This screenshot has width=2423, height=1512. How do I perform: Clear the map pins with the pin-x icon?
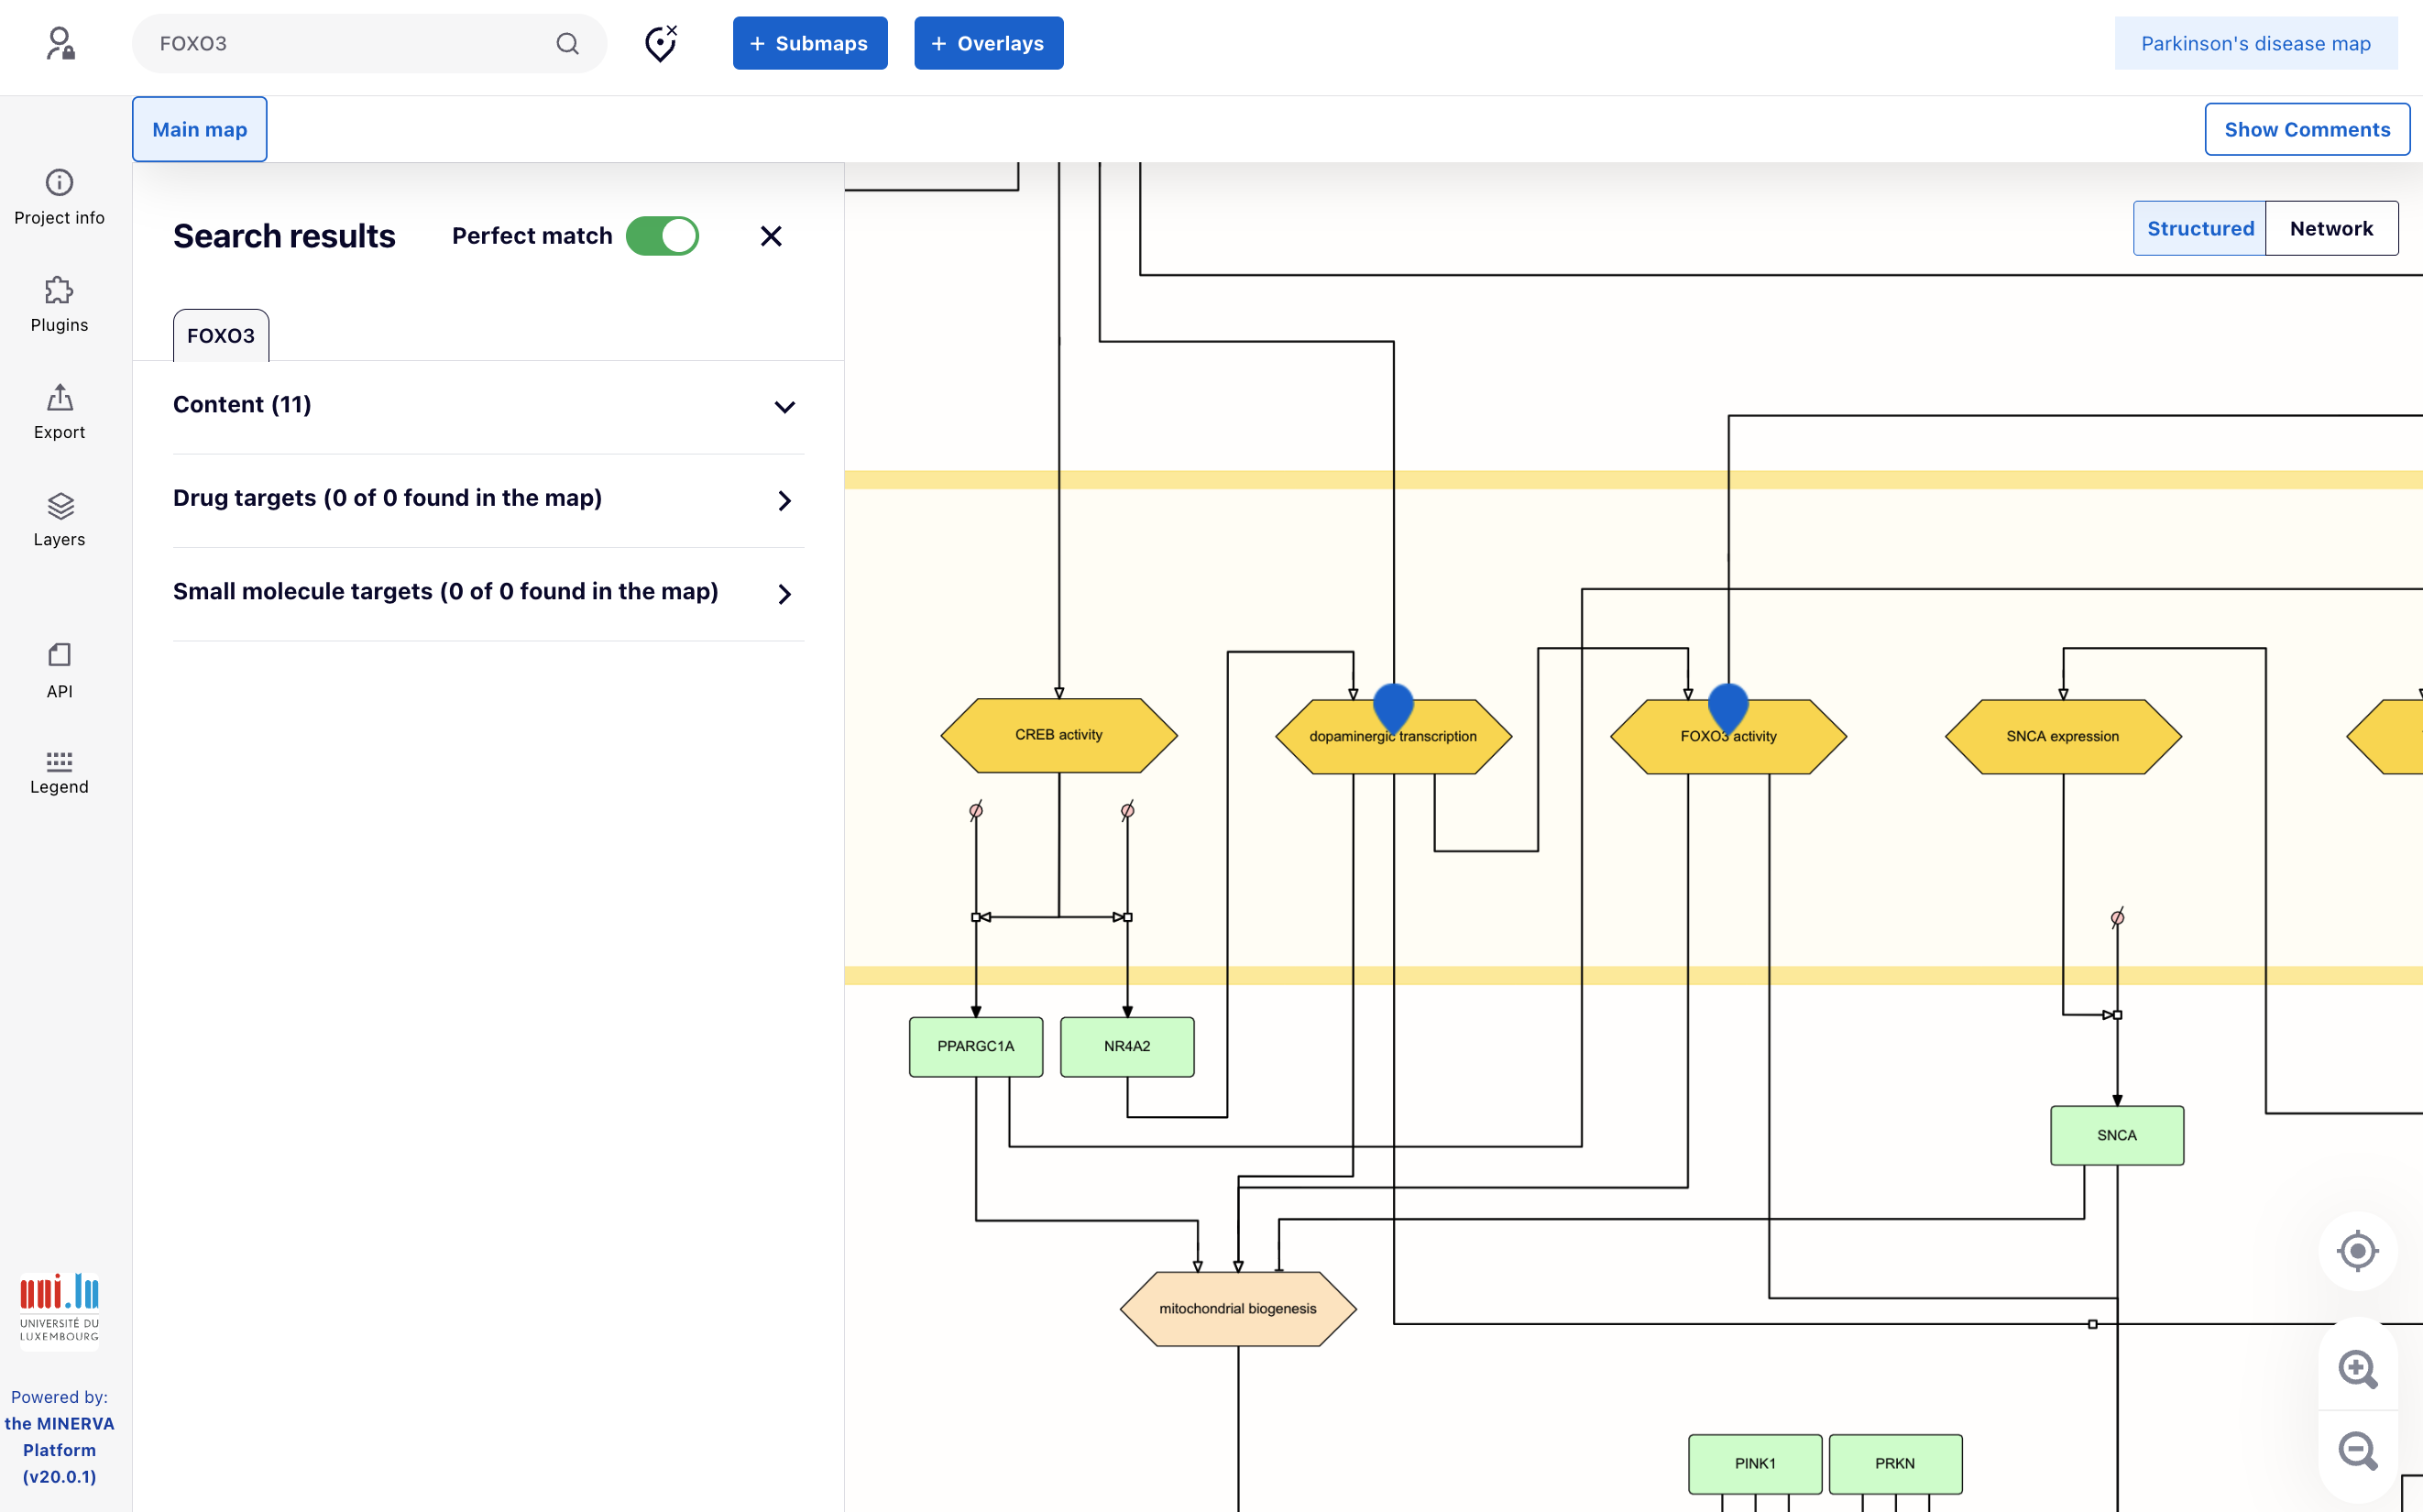(x=660, y=43)
